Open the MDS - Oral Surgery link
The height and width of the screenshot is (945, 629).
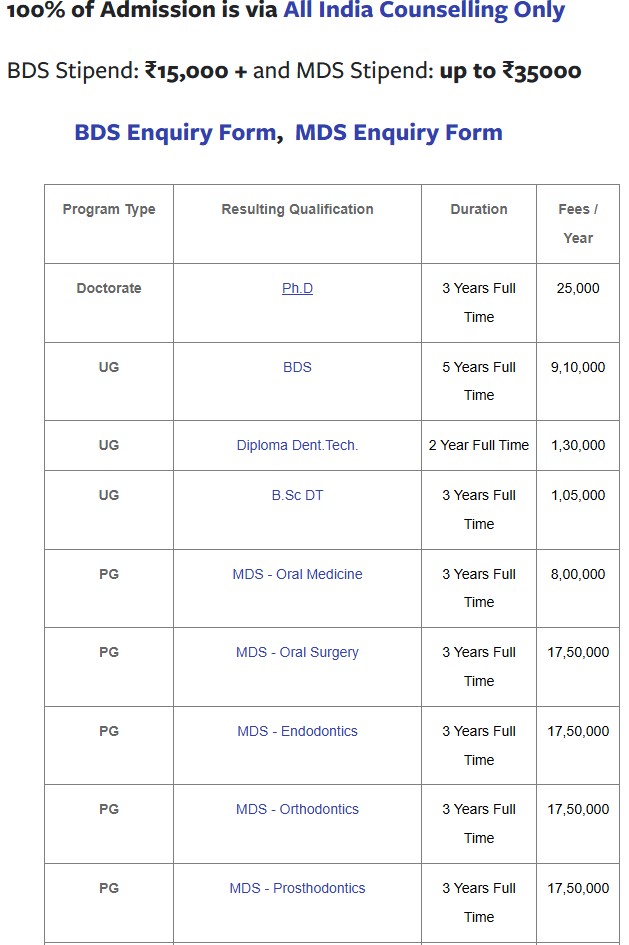point(297,652)
